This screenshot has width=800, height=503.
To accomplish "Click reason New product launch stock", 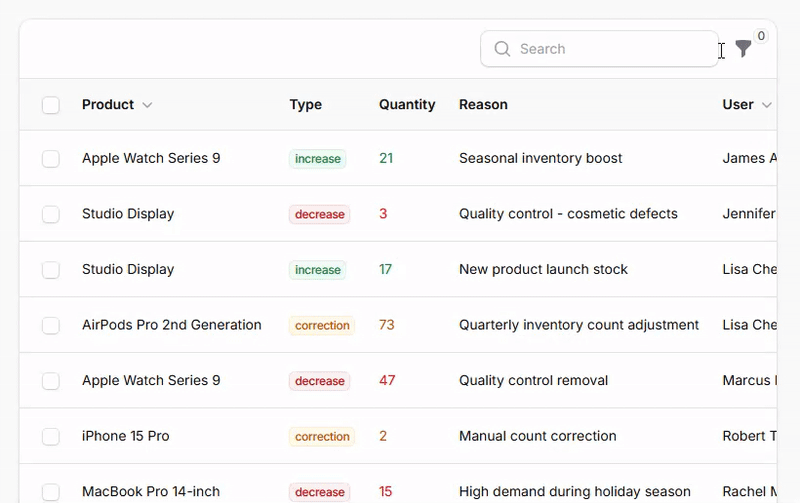I will (x=543, y=269).
